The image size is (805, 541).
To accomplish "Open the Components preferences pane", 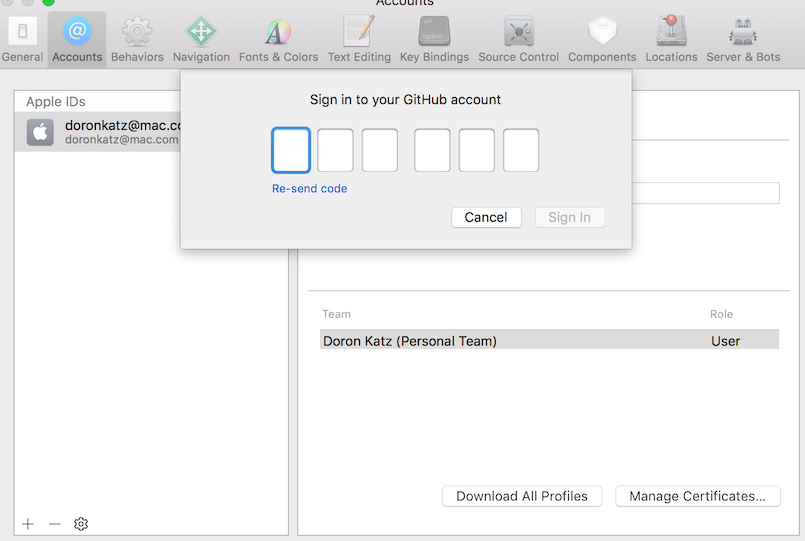I will coord(602,40).
